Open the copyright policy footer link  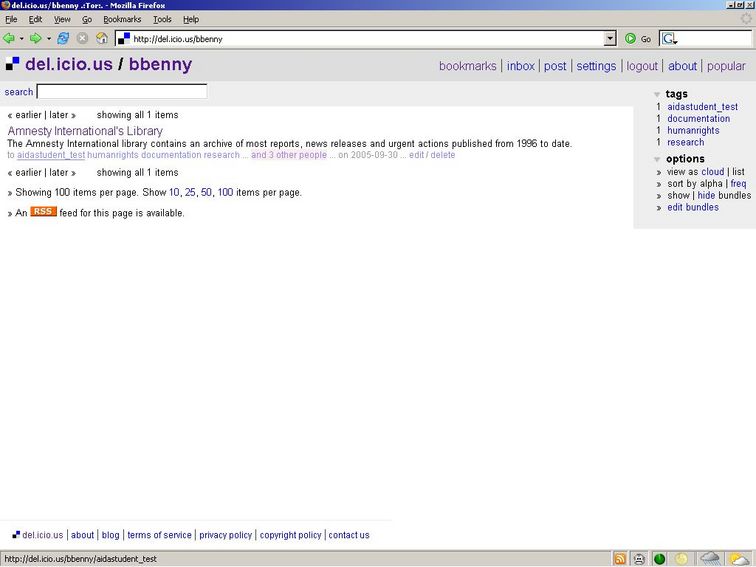[290, 535]
